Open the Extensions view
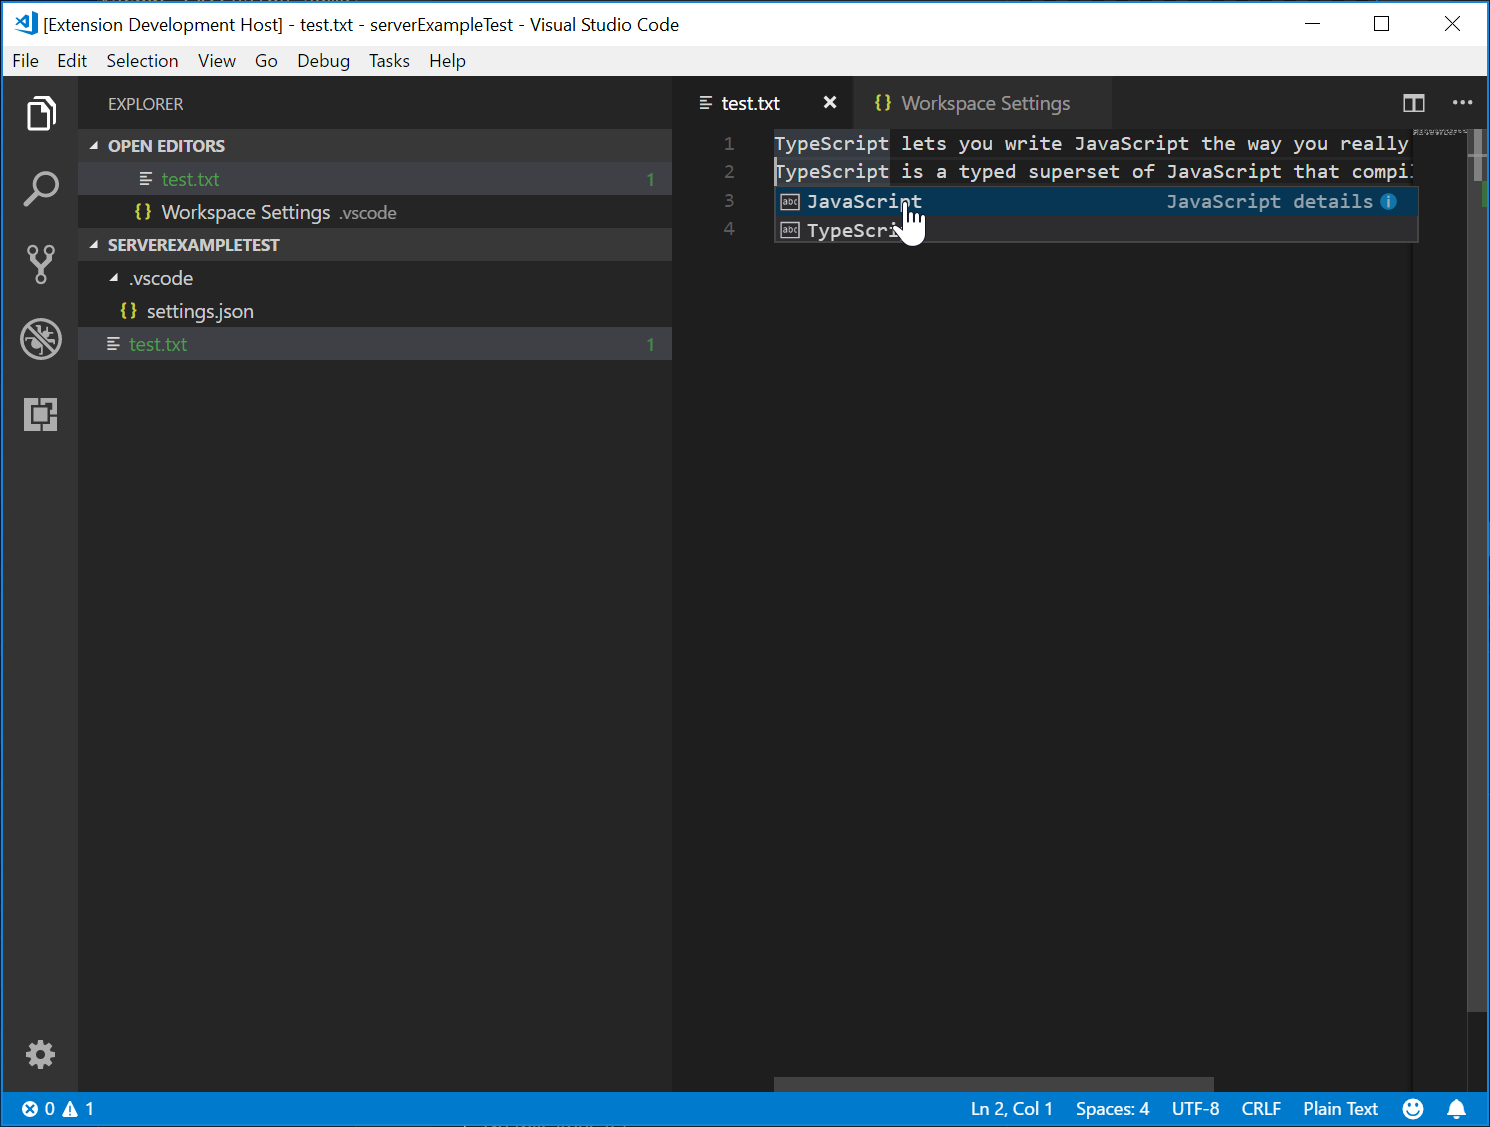The image size is (1490, 1127). pos(41,414)
